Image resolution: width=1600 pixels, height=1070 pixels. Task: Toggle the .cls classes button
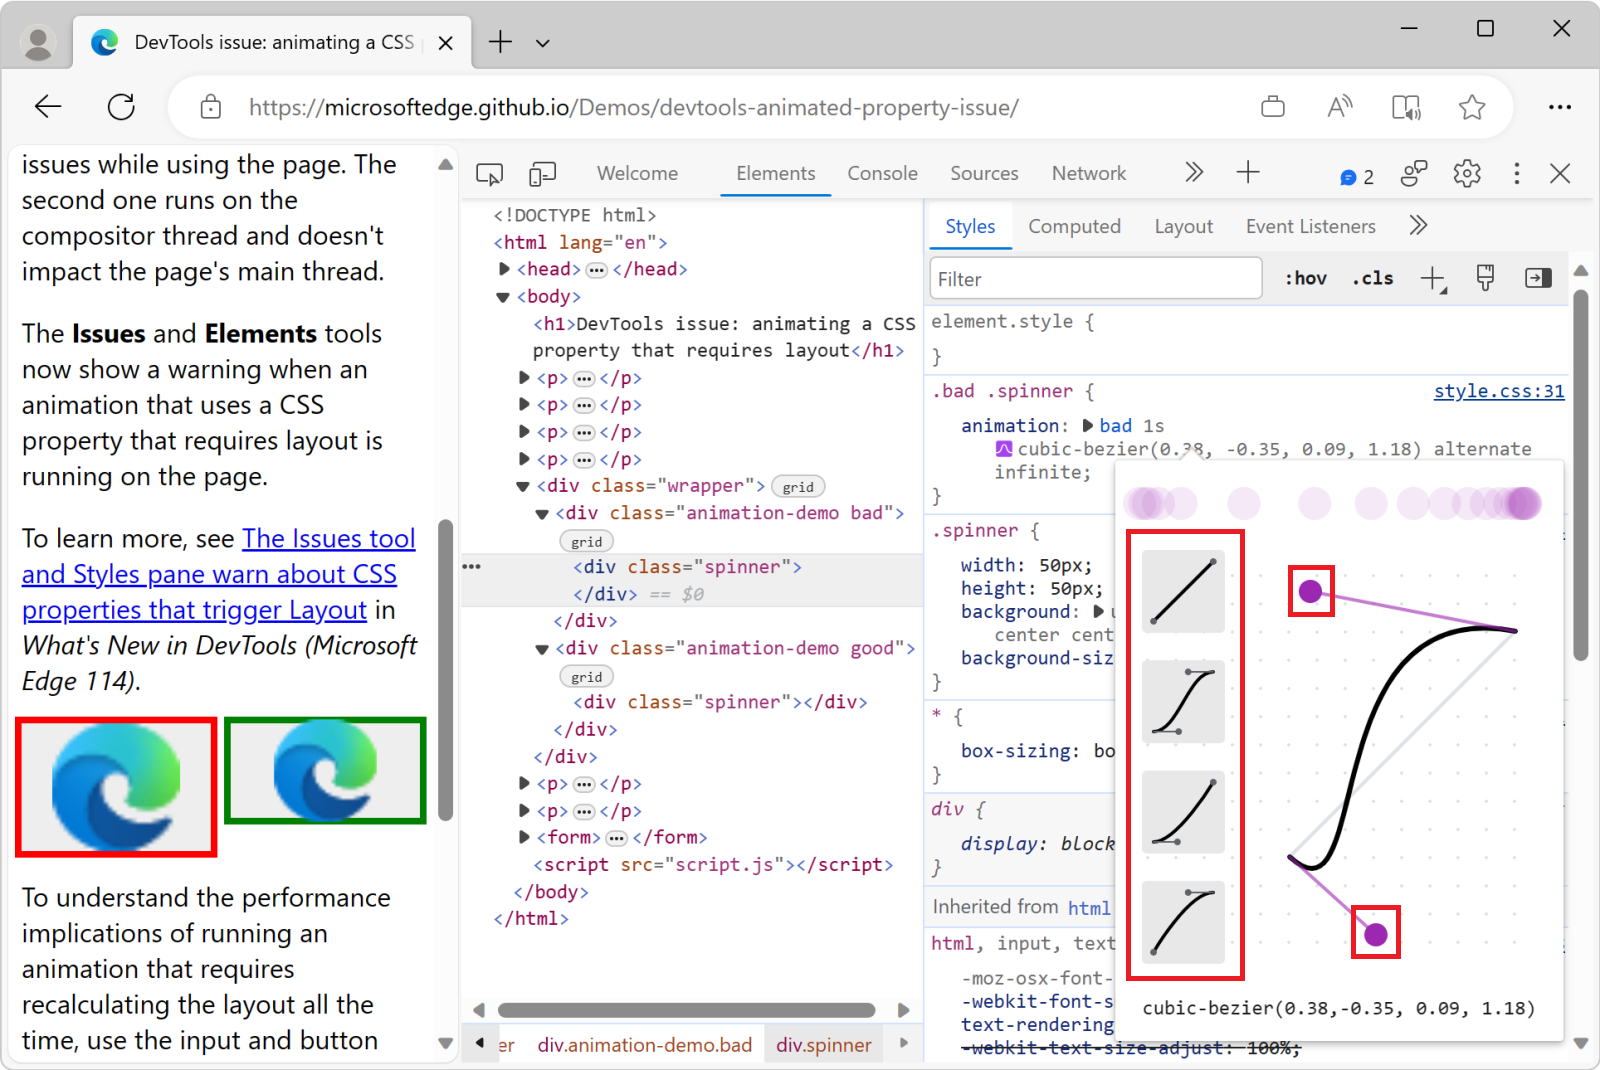(1372, 279)
